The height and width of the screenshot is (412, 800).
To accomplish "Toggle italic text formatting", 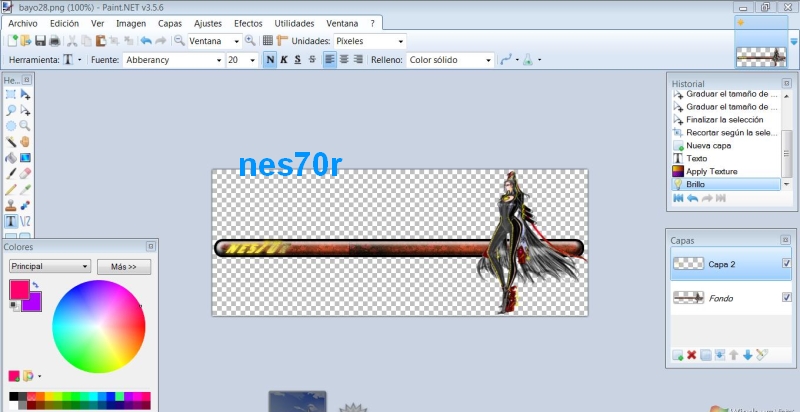I will (x=284, y=60).
